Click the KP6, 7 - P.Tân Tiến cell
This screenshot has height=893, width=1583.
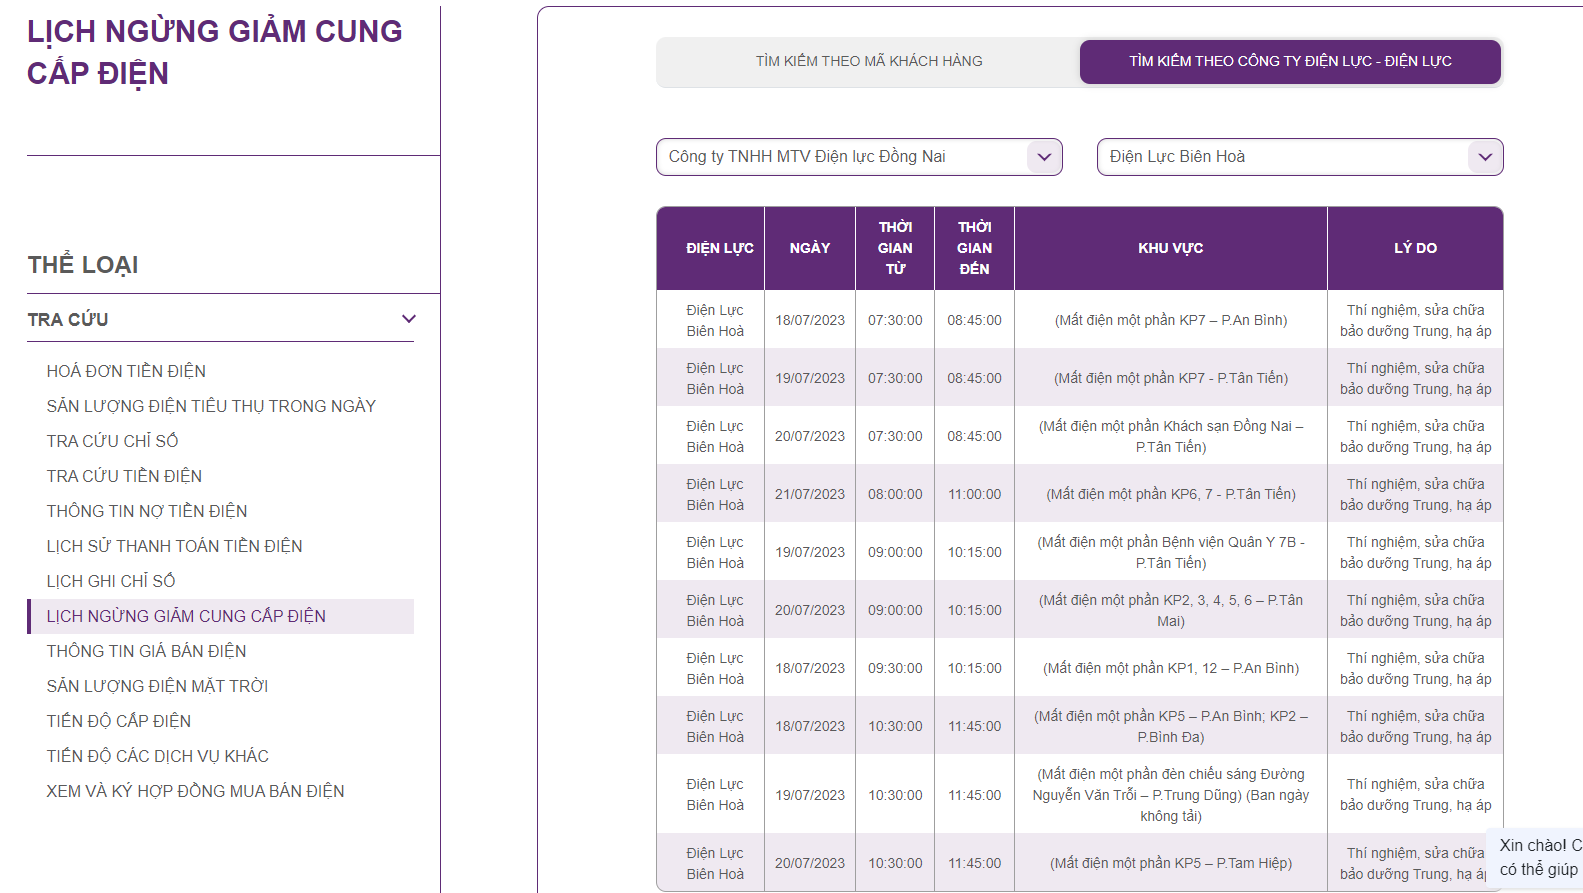click(x=1171, y=494)
